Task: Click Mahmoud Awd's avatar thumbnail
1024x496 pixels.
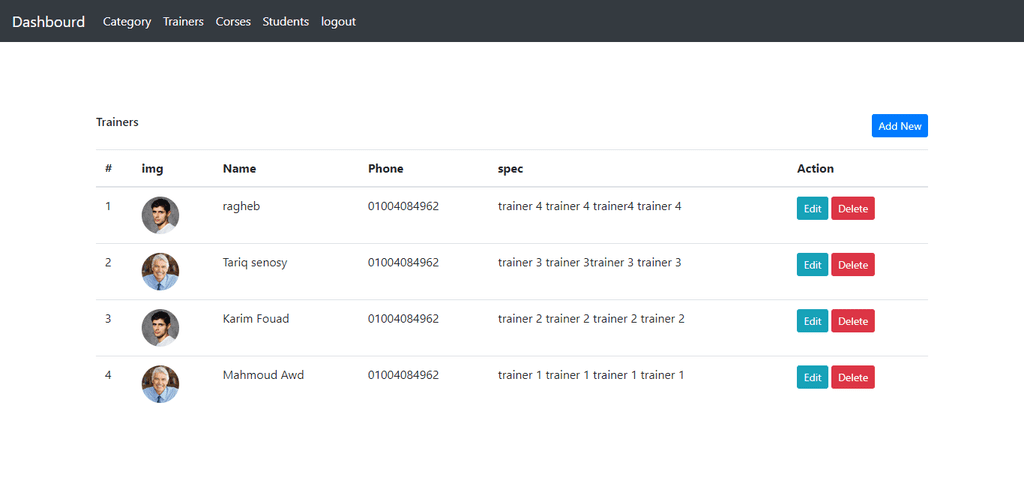Action: [x=160, y=384]
